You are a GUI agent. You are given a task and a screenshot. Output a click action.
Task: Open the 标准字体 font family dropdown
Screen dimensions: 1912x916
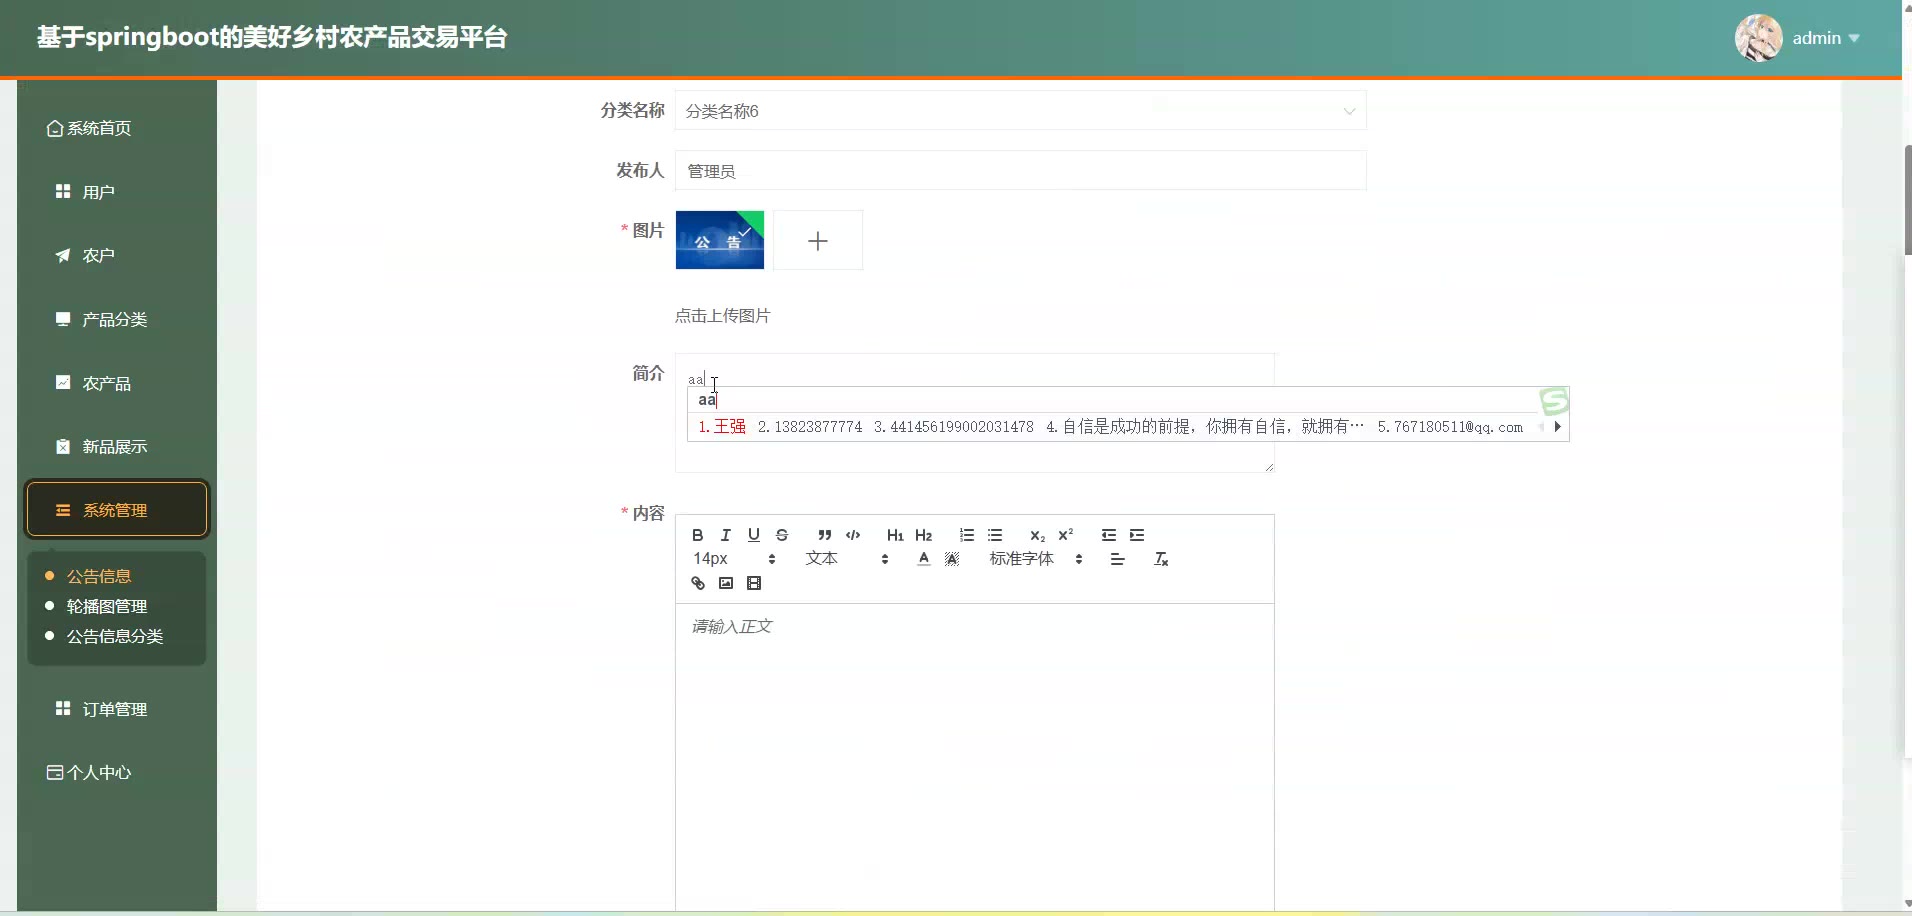[1036, 559]
